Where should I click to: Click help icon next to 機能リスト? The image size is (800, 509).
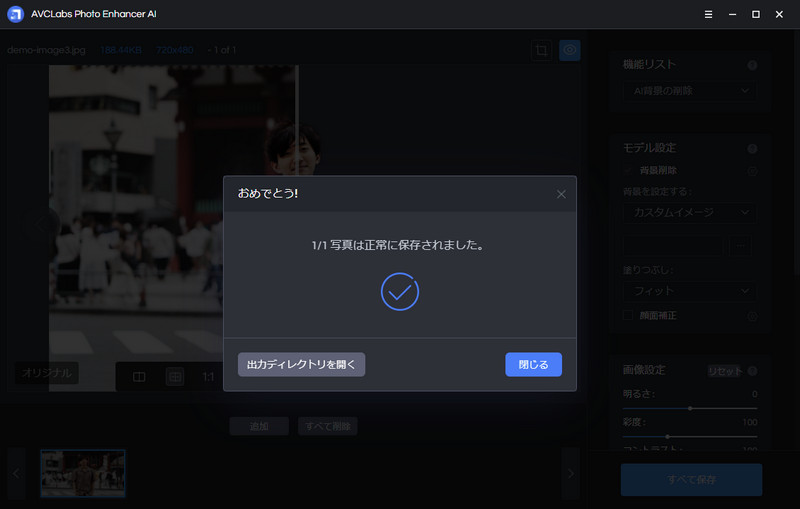tap(752, 65)
